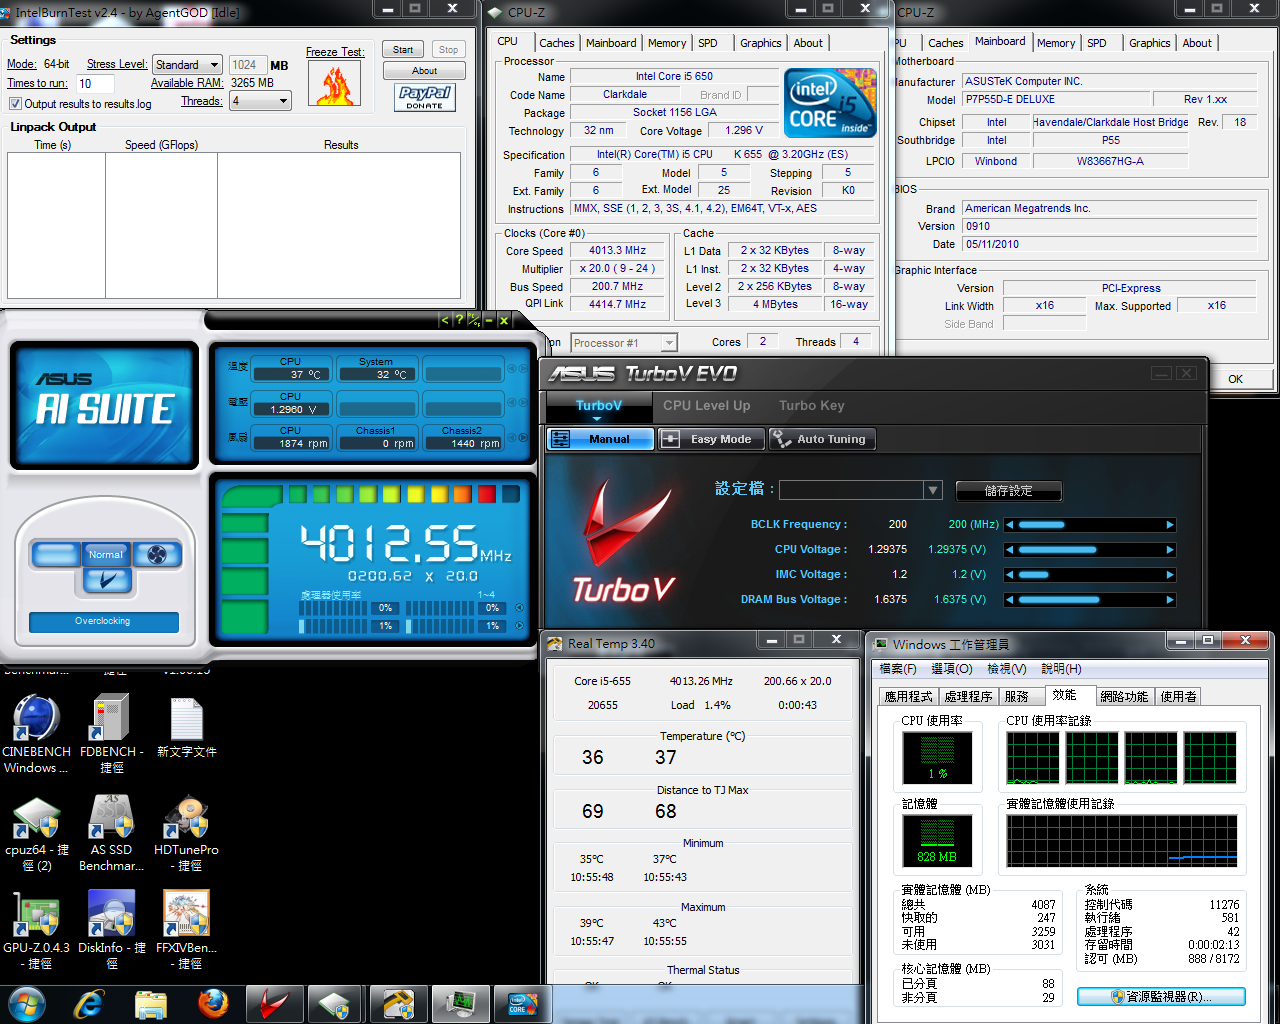Switch to 處理程序 tab in Task Manager
The image size is (1280, 1024).
968,696
